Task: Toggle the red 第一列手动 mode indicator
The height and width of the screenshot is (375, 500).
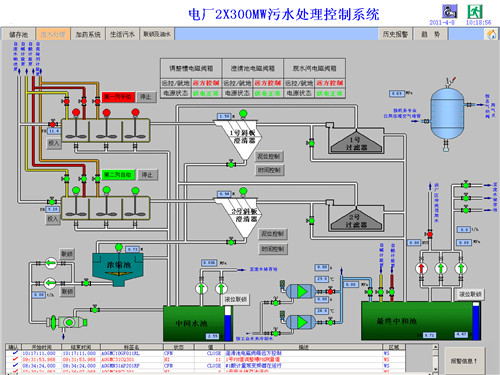Action: [118, 97]
